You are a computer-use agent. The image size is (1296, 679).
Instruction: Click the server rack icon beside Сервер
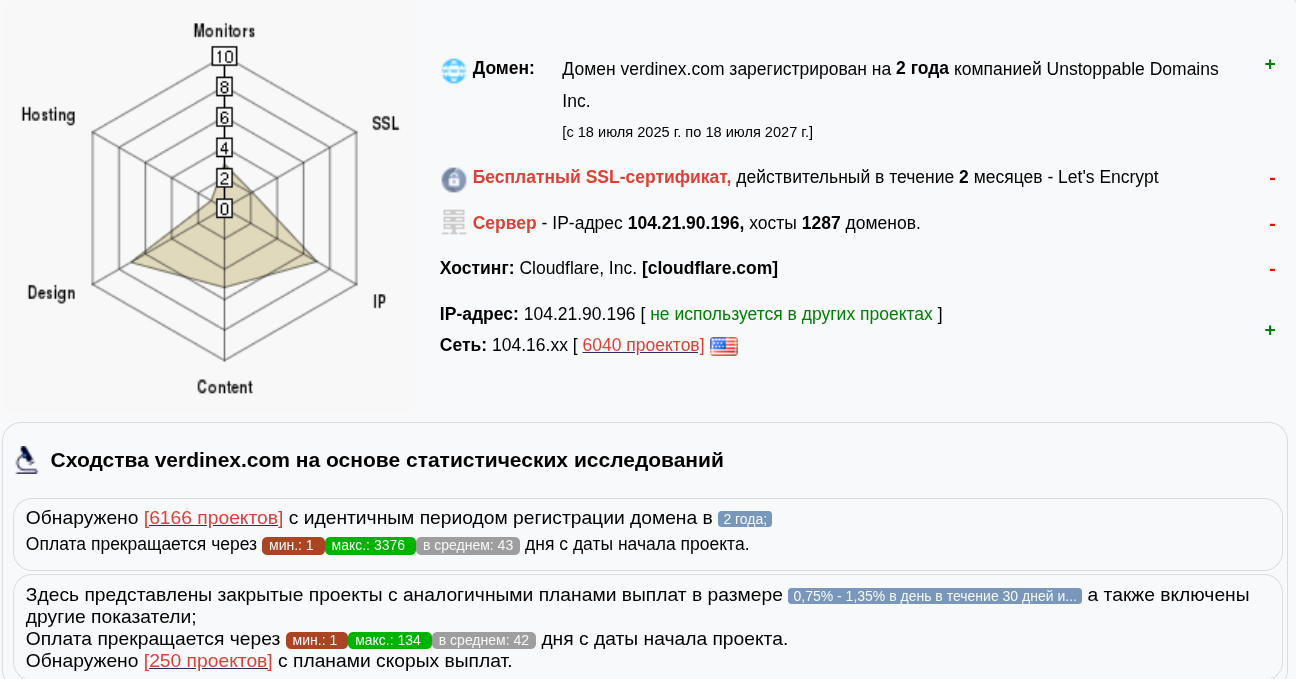click(x=454, y=223)
